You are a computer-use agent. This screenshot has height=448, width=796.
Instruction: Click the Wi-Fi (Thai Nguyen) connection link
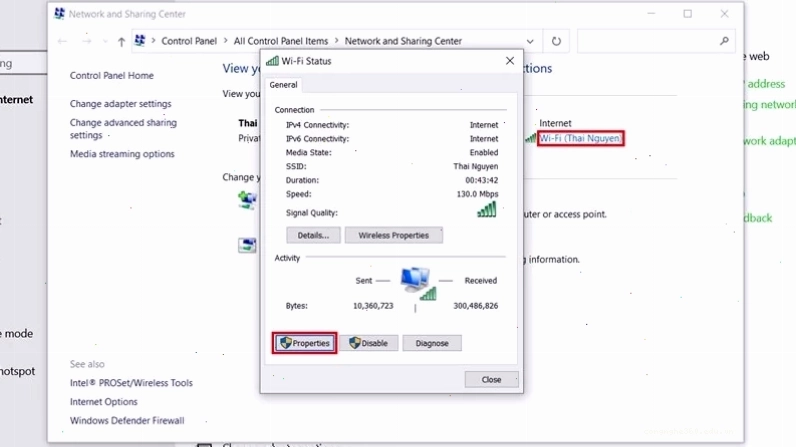pos(580,138)
